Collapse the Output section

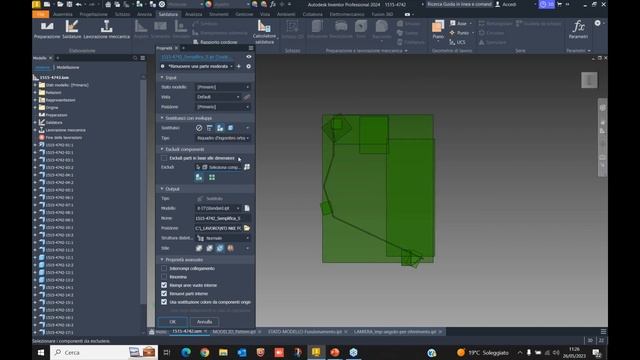[x=162, y=189]
